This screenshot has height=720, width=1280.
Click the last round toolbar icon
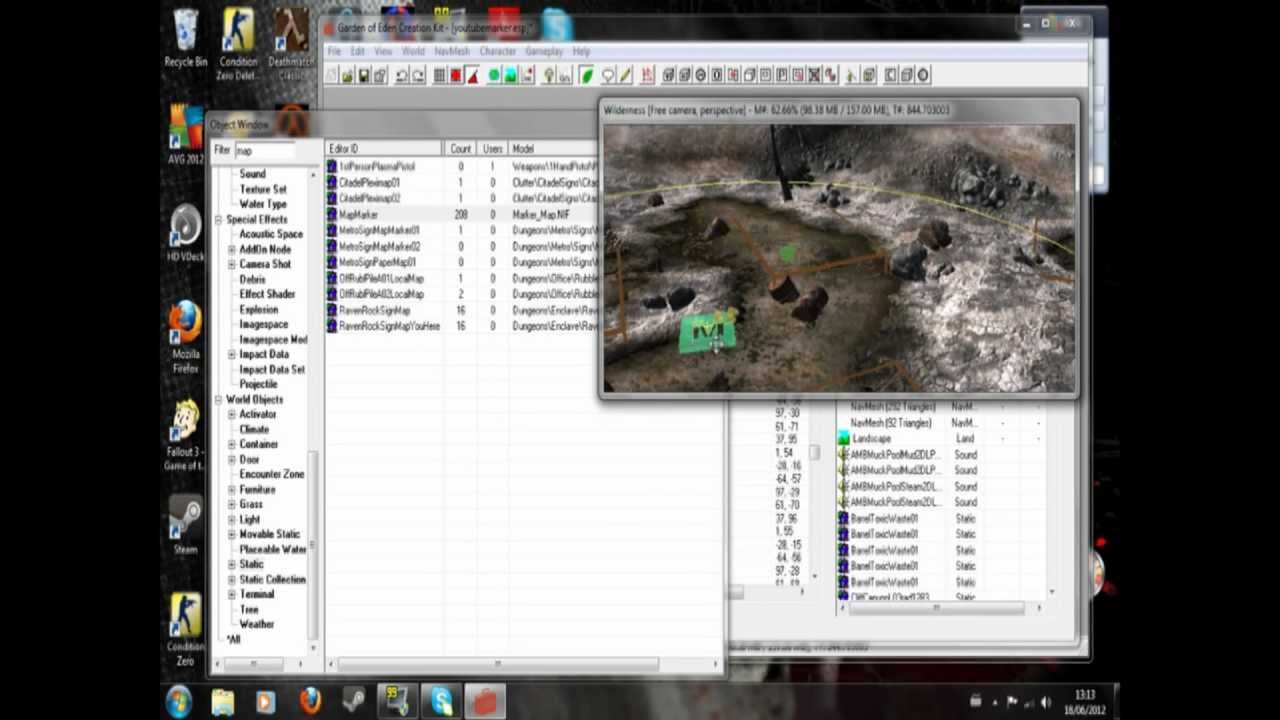[x=923, y=75]
